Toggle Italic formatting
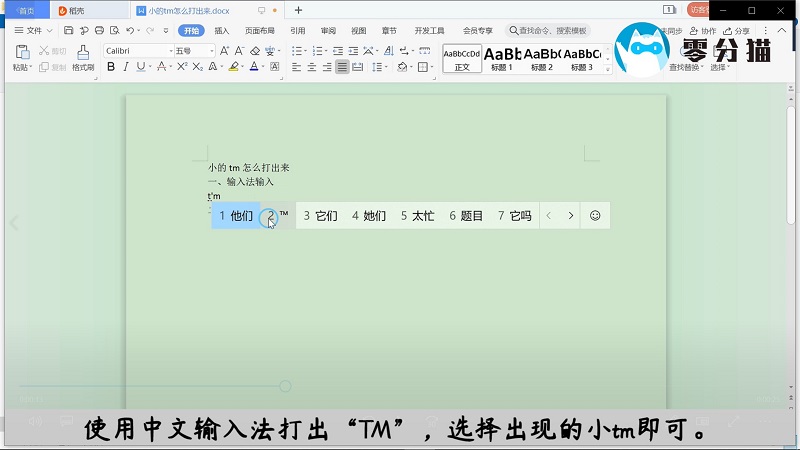The image size is (800, 450). (126, 66)
